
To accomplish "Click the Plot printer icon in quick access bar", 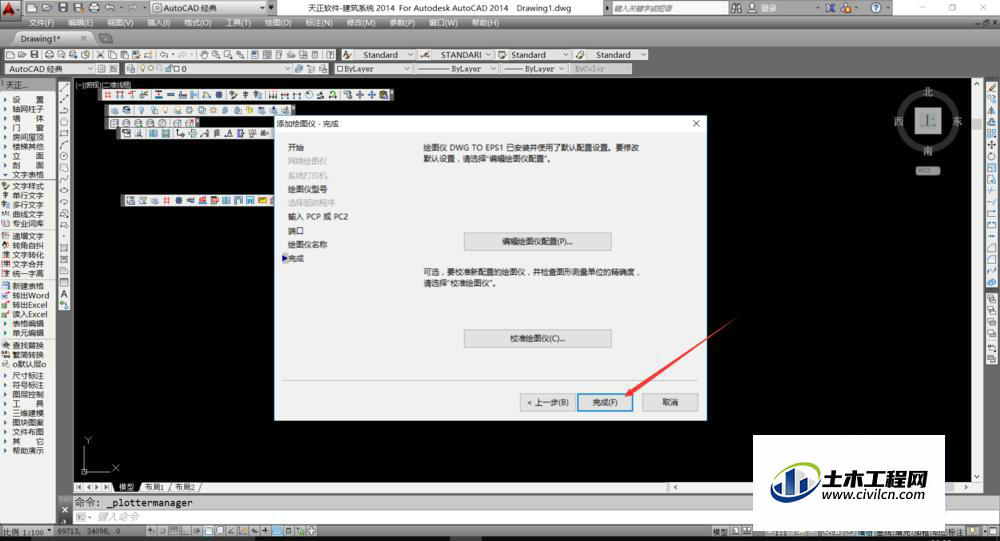I will (94, 8).
